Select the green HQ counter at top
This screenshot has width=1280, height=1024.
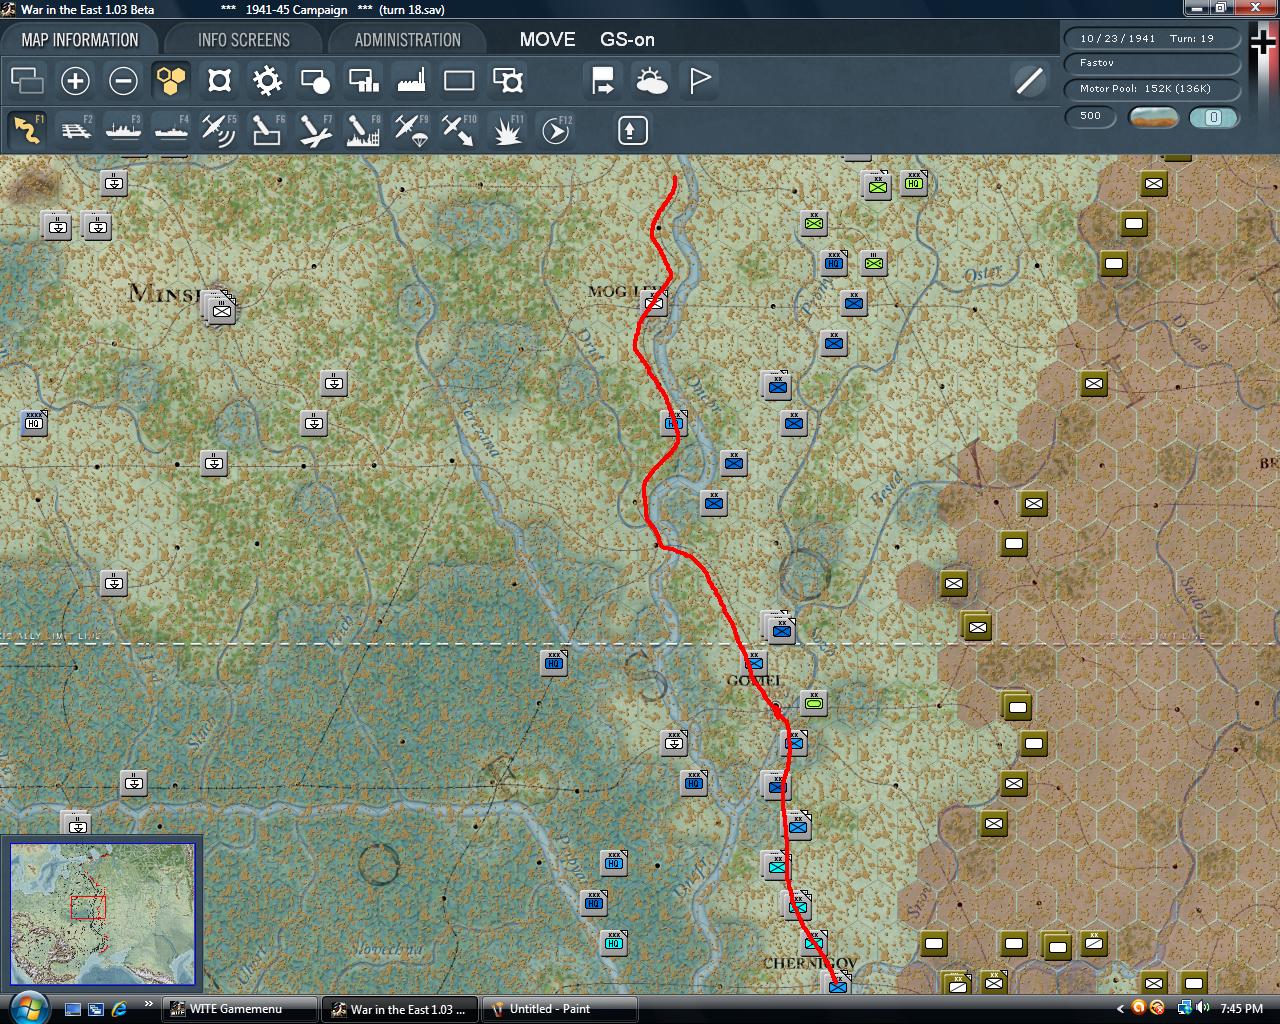pos(913,182)
